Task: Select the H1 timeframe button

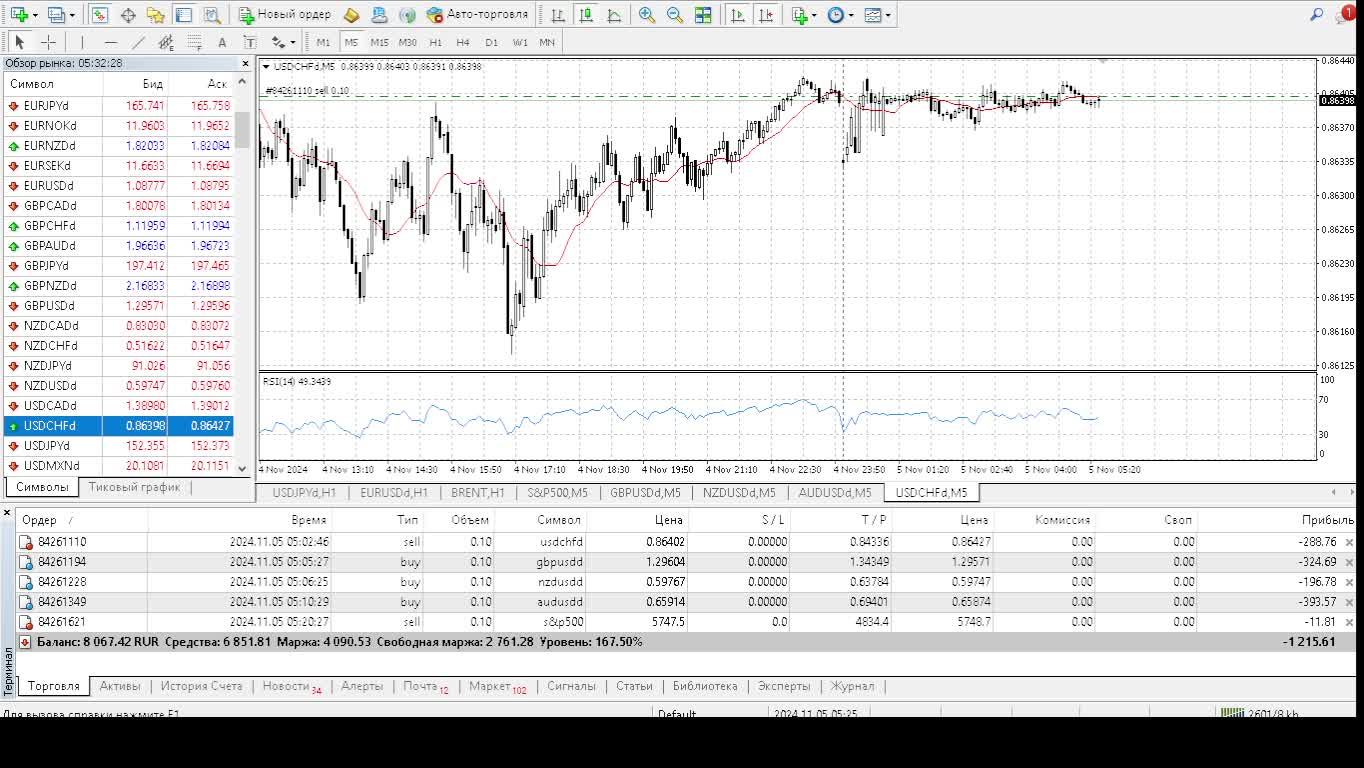Action: 435,42
